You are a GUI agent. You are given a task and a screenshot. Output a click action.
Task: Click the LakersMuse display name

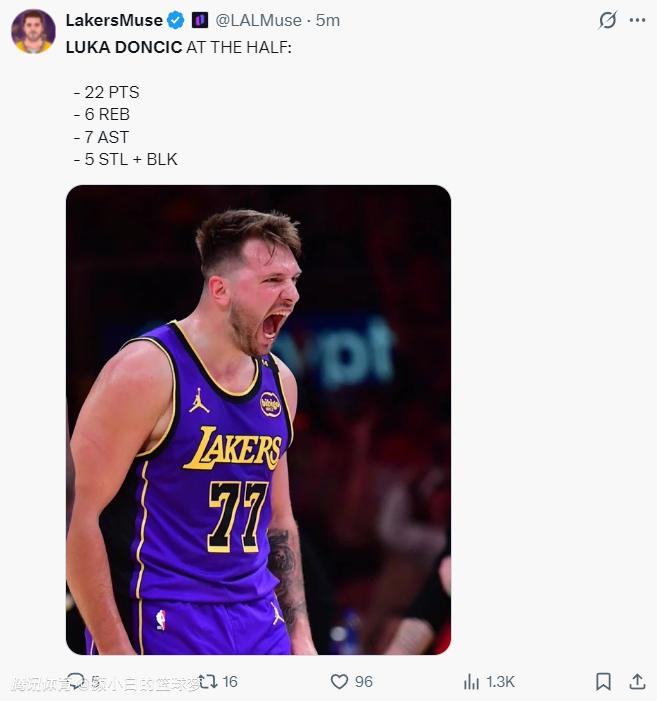click(114, 20)
